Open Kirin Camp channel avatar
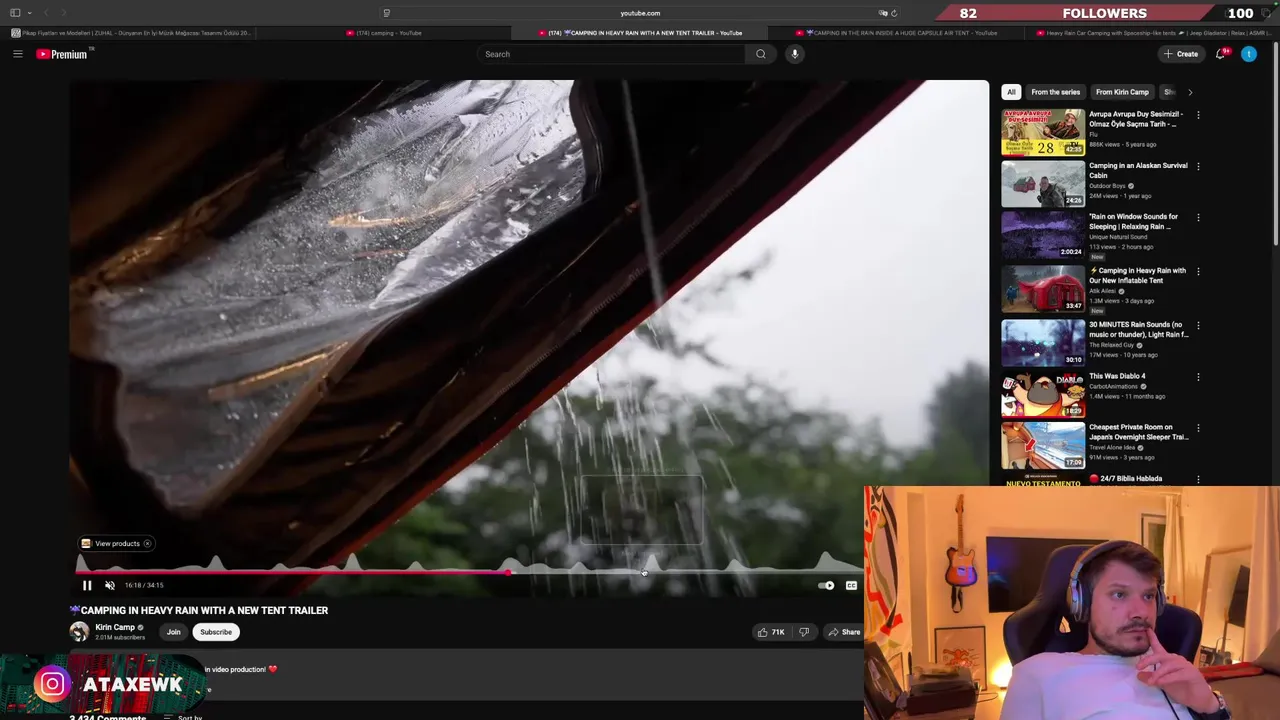Viewport: 1280px width, 720px height. [79, 632]
